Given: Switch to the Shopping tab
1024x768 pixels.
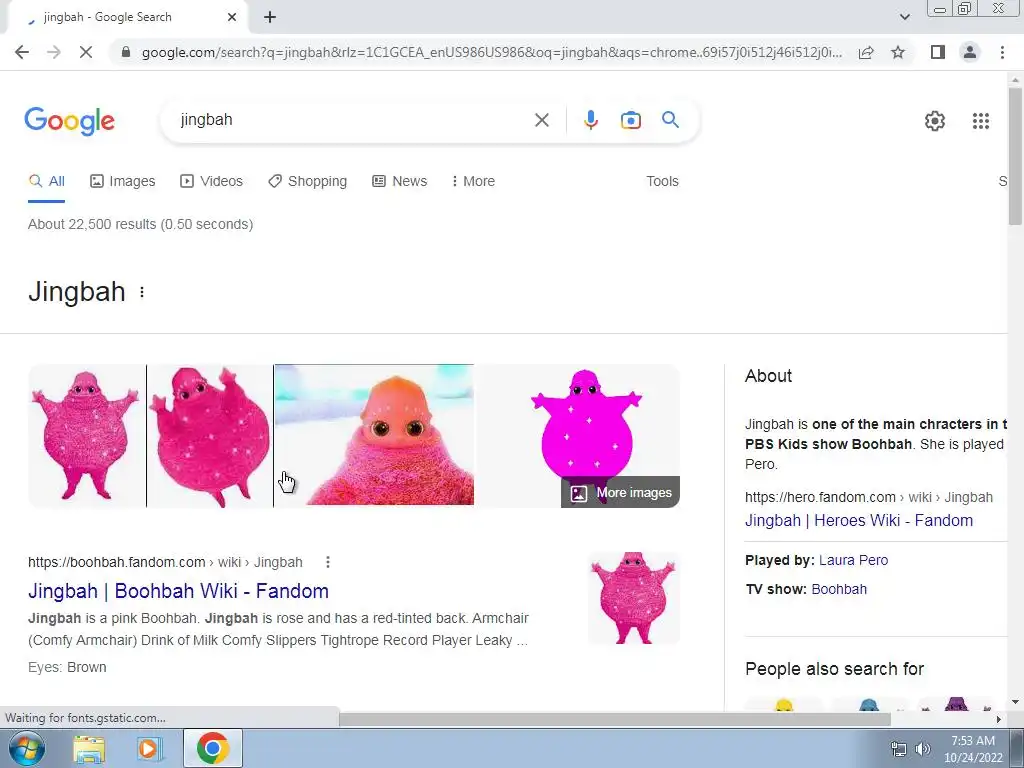Looking at the screenshot, I should (x=308, y=181).
